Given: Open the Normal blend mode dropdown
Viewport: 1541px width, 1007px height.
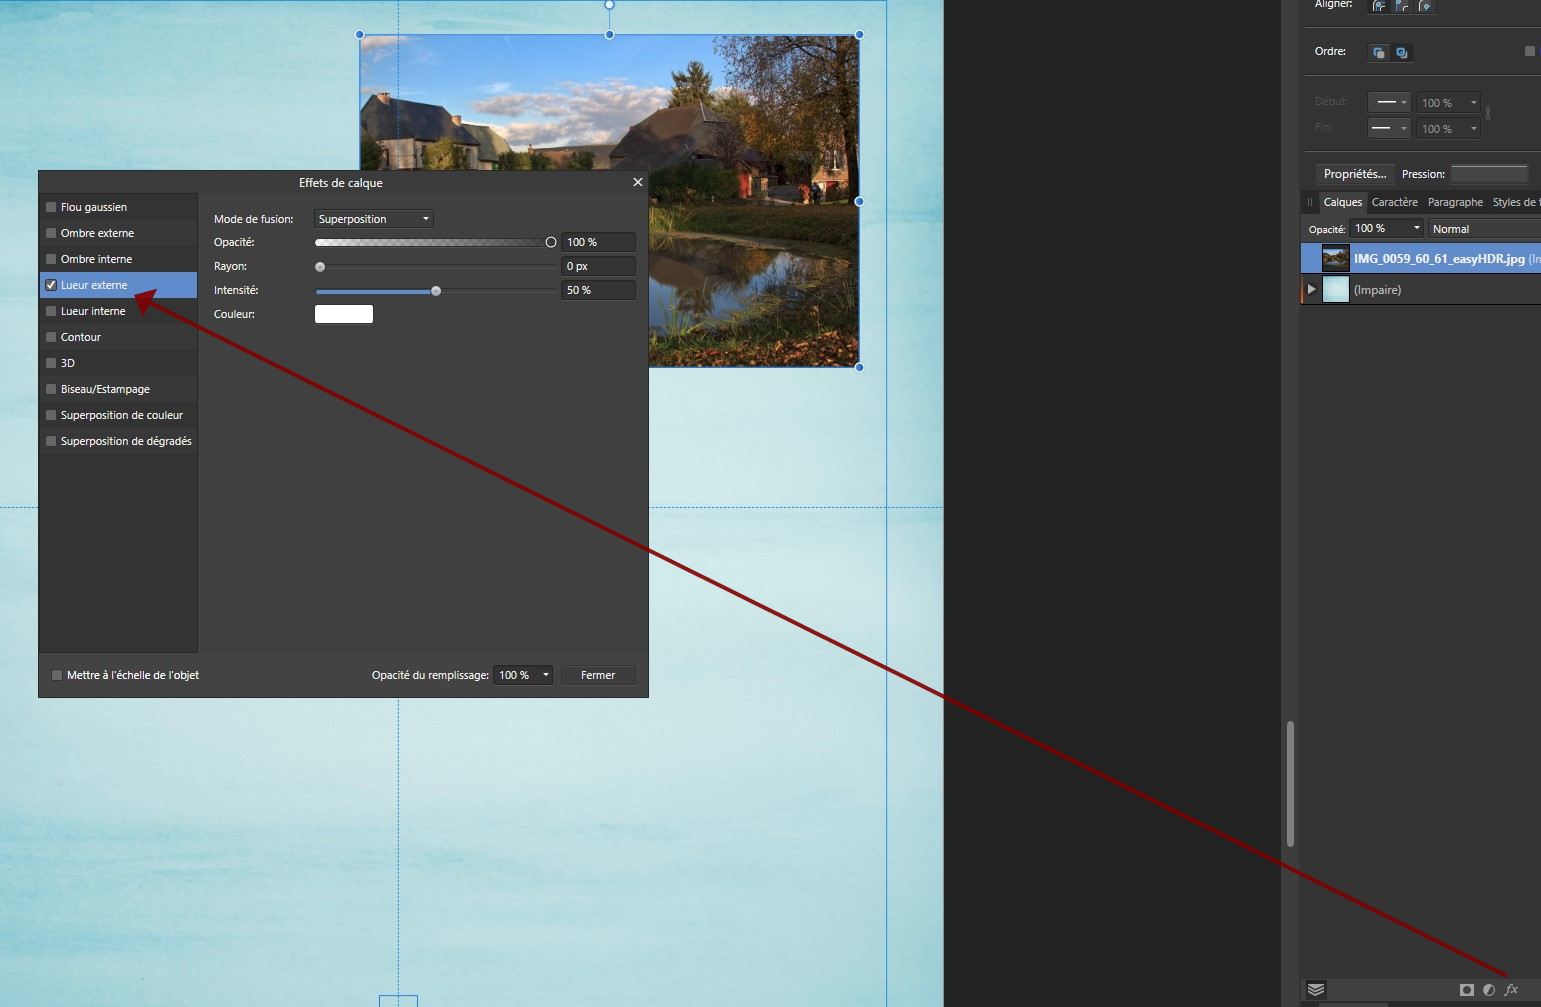Looking at the screenshot, I should 1484,229.
